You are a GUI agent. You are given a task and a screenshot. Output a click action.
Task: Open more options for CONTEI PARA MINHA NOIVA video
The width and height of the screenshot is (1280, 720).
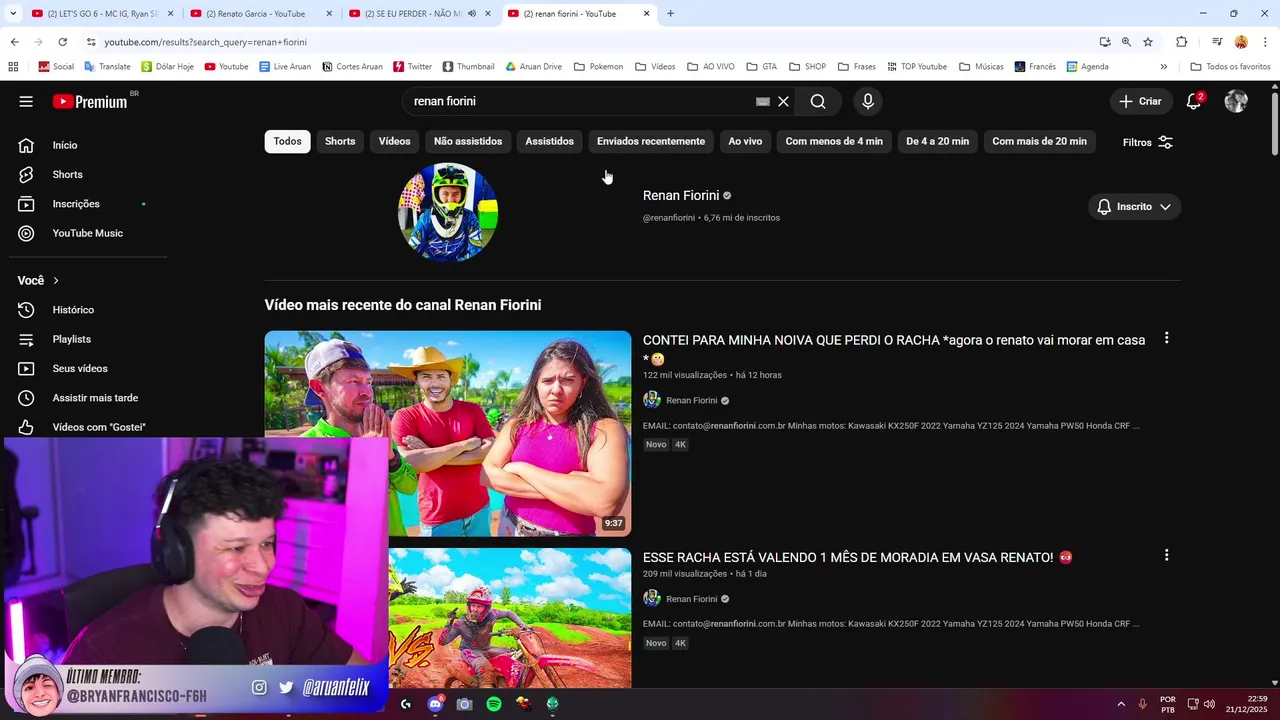tap(1166, 339)
